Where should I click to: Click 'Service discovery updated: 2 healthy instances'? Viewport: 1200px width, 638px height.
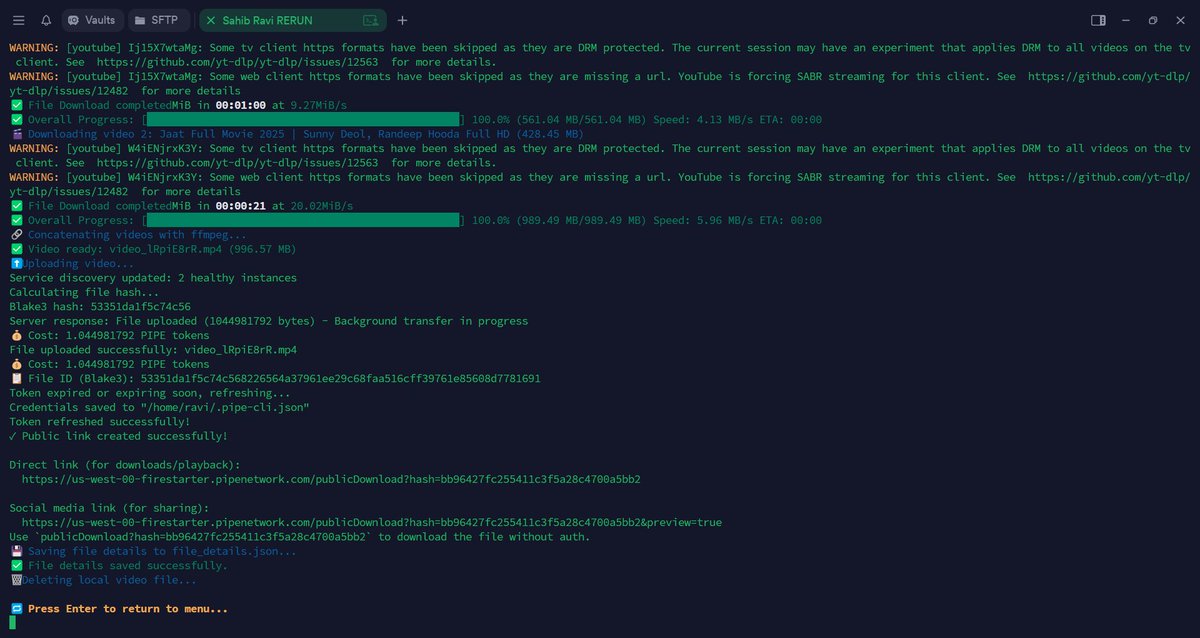coord(153,278)
